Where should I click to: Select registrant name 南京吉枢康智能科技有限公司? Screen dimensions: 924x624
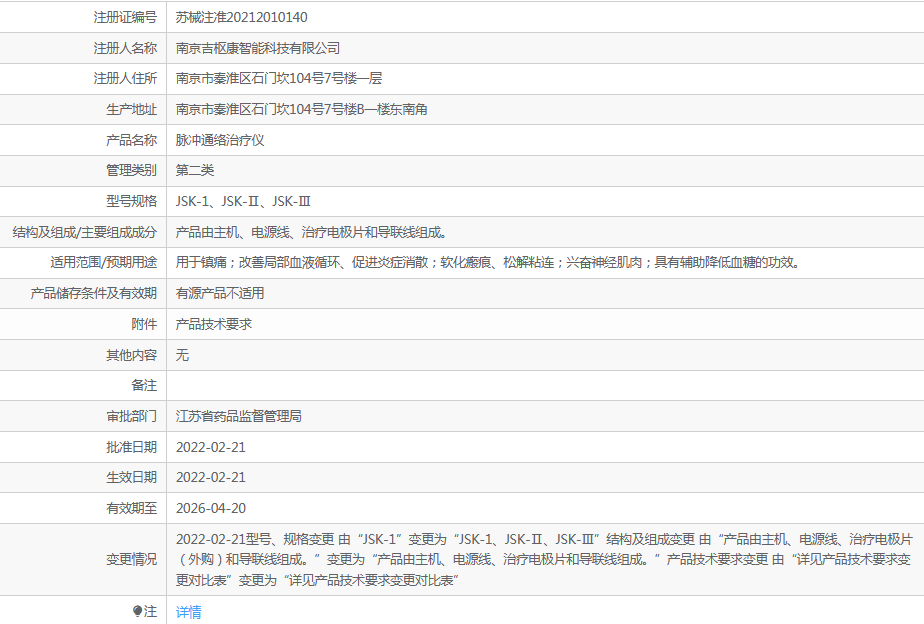pyautogui.click(x=258, y=48)
